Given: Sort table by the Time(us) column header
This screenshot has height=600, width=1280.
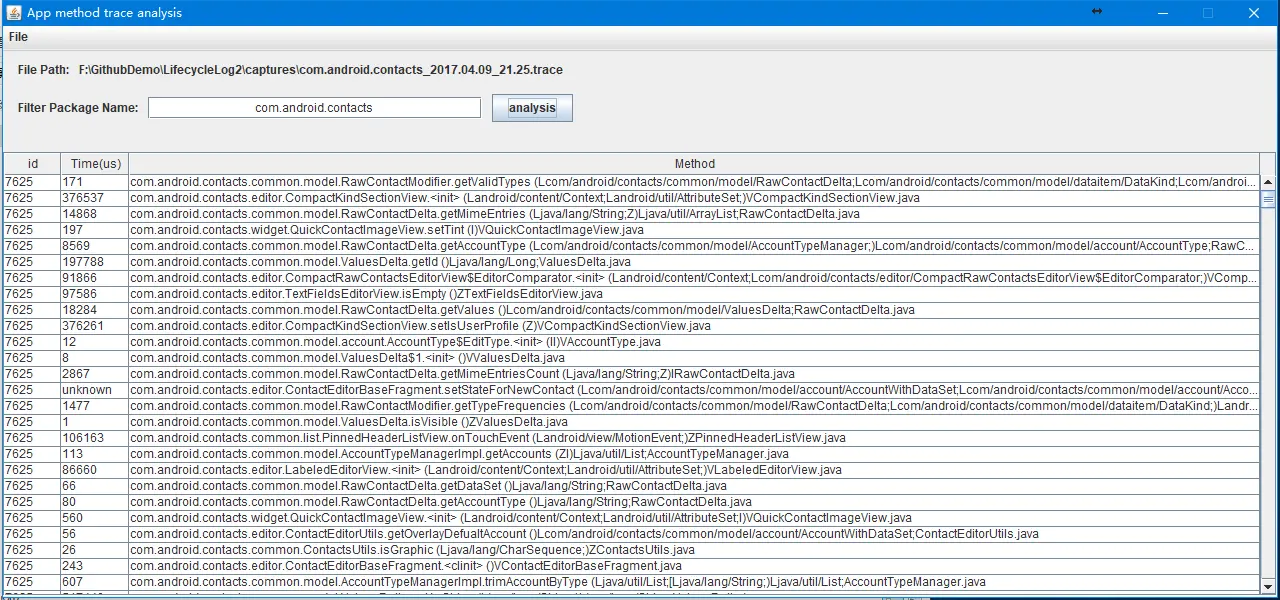Looking at the screenshot, I should coord(95,164).
